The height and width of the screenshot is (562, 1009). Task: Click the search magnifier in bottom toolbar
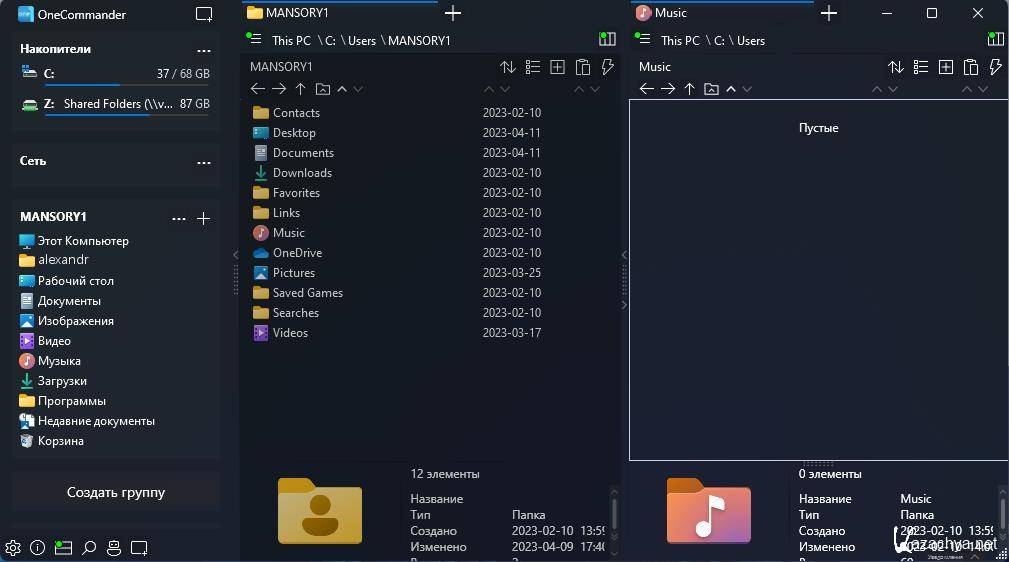pos(89,548)
